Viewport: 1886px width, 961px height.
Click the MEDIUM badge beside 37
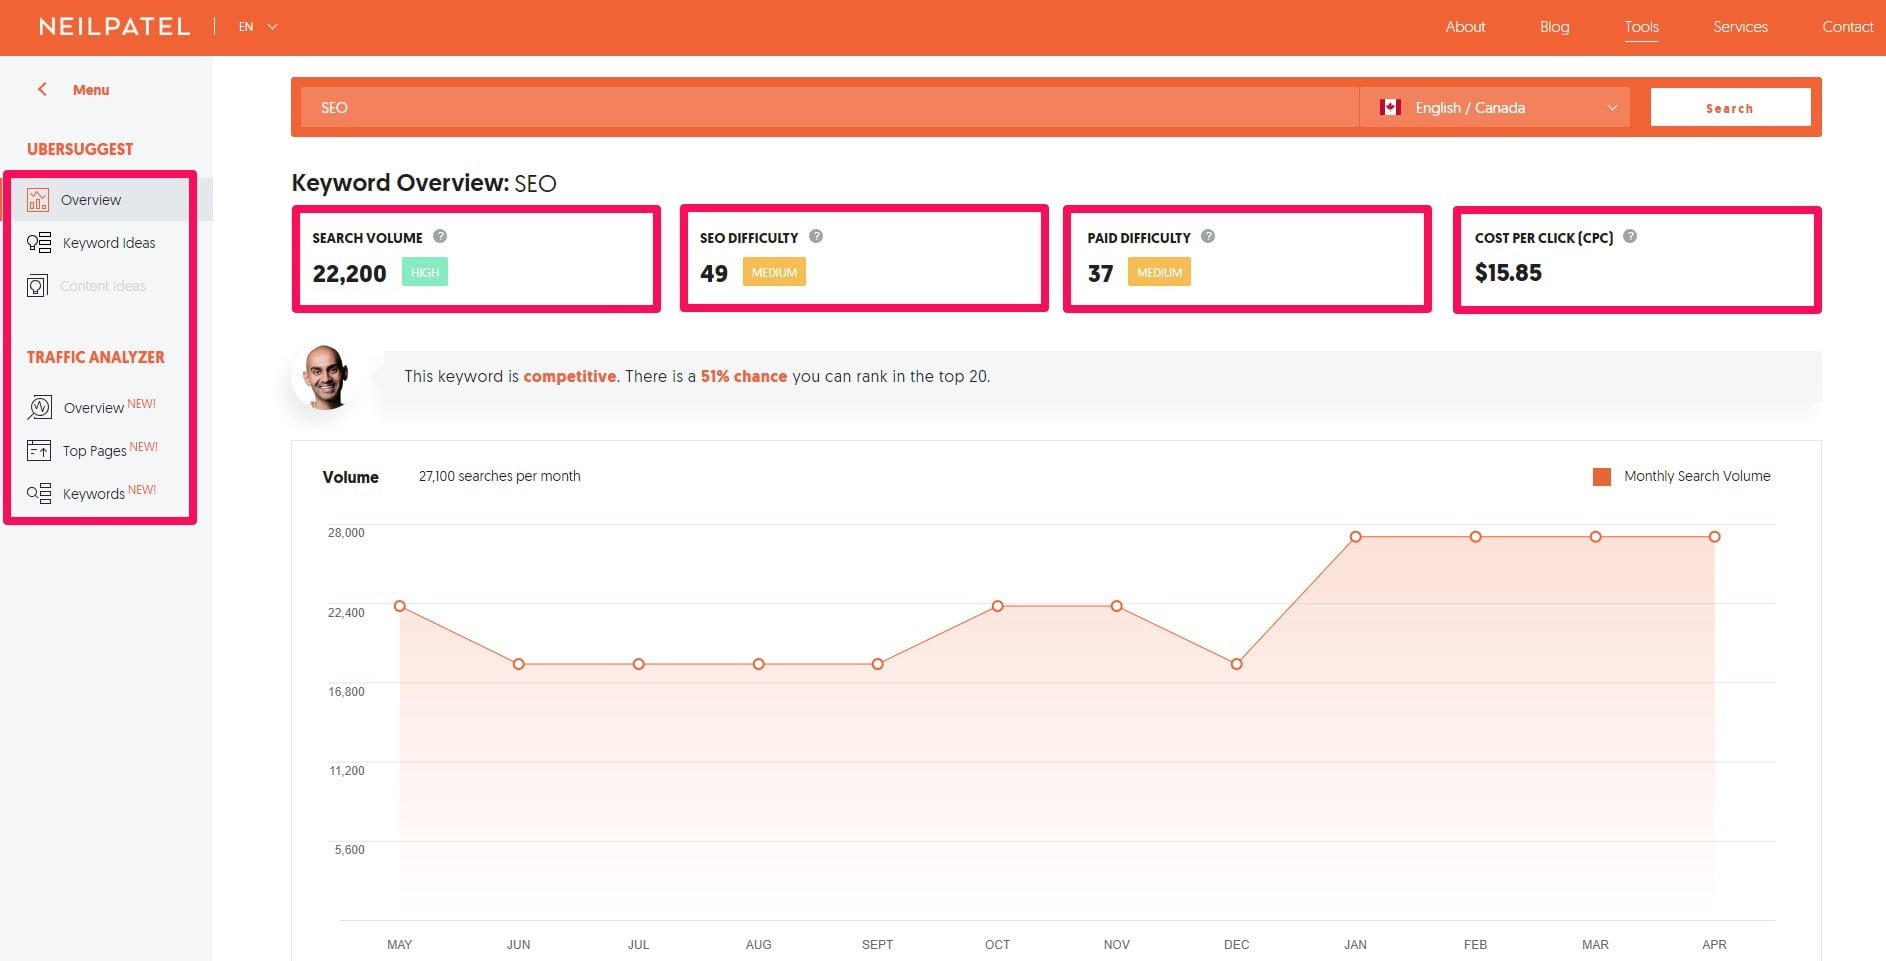click(1159, 272)
